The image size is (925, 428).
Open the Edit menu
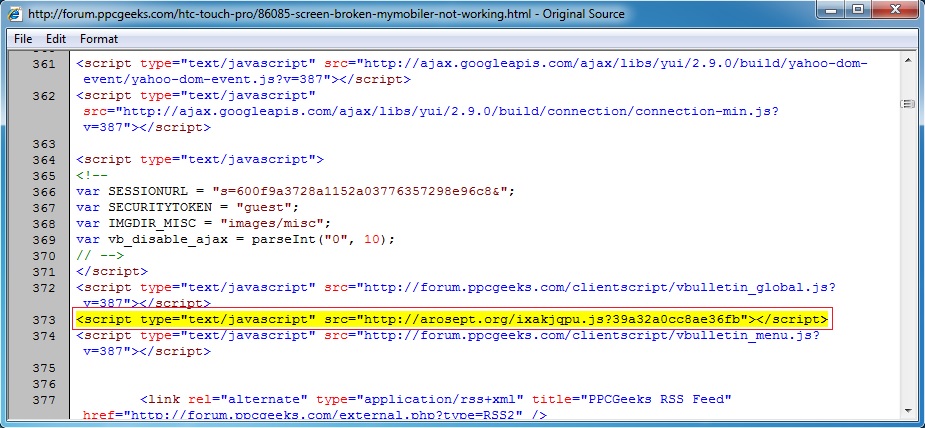pos(56,39)
